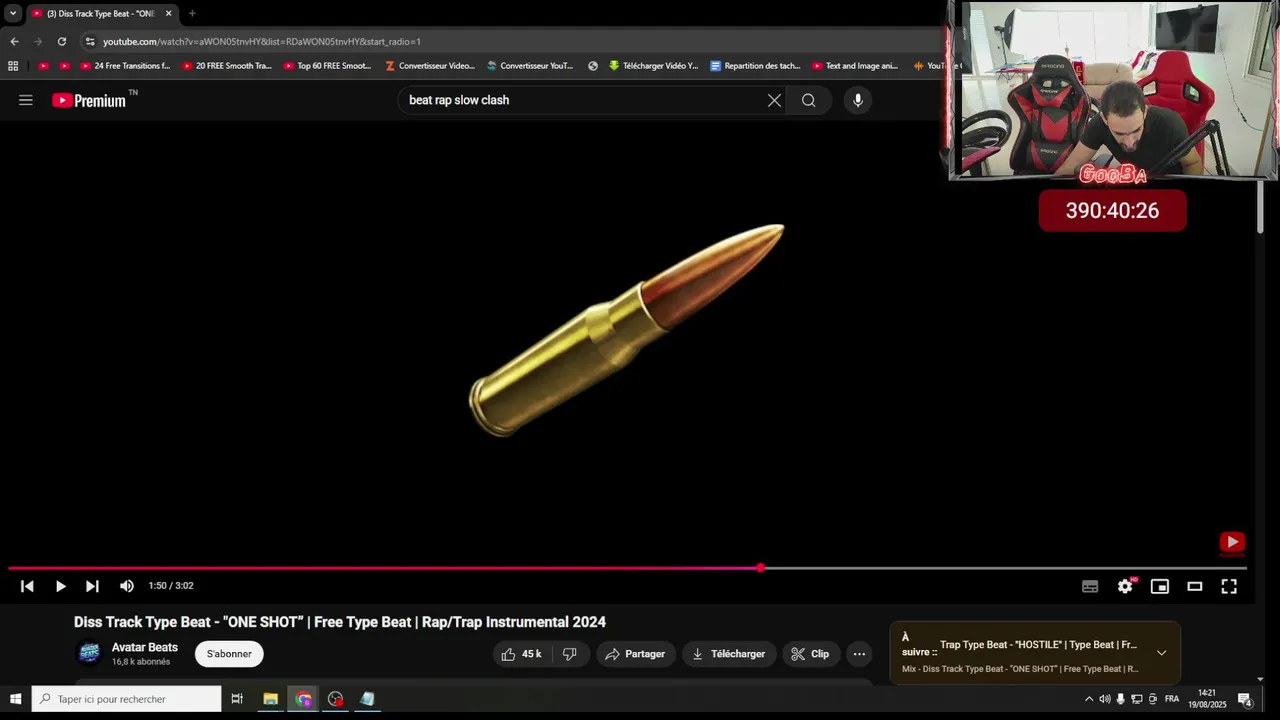Reload the current page
The image size is (1280, 720).
point(62,41)
